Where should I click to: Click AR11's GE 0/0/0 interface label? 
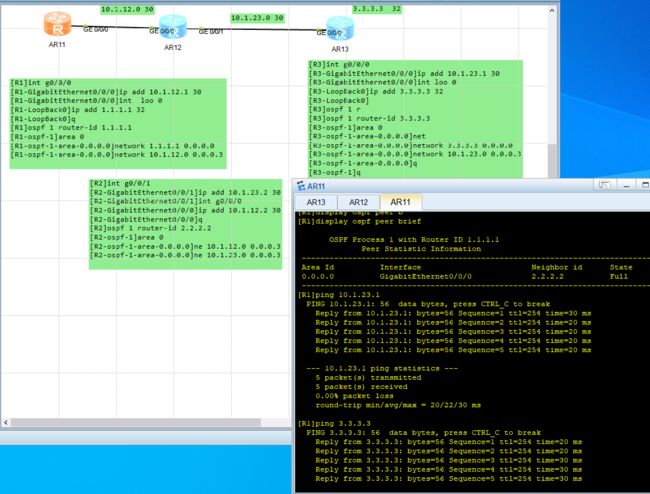96,29
